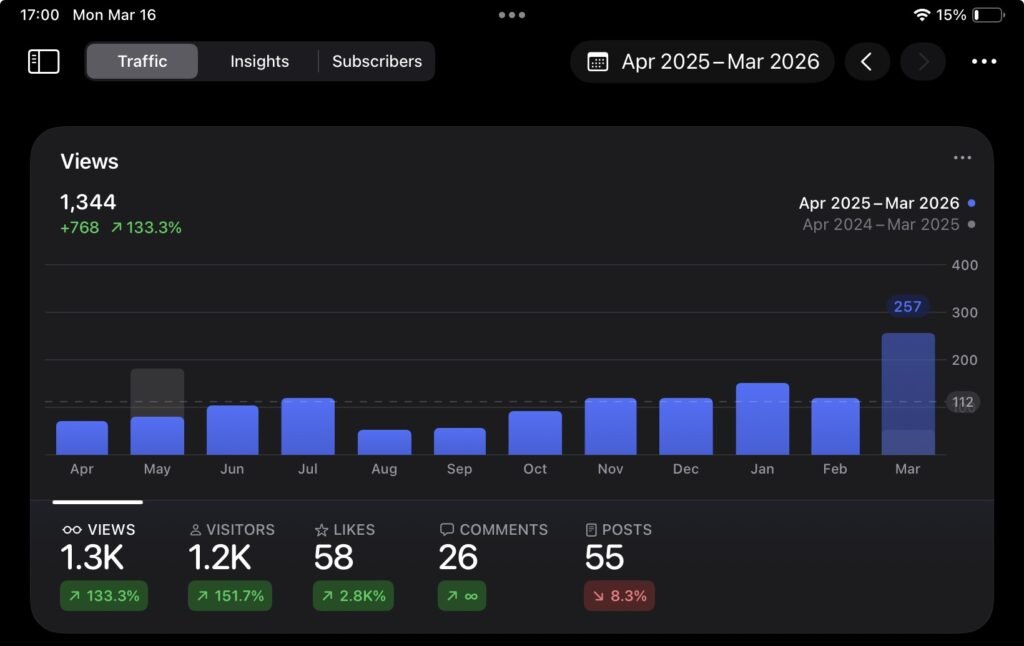Open the calendar date range picker
Screen dimensions: 1024x646
coord(702,62)
